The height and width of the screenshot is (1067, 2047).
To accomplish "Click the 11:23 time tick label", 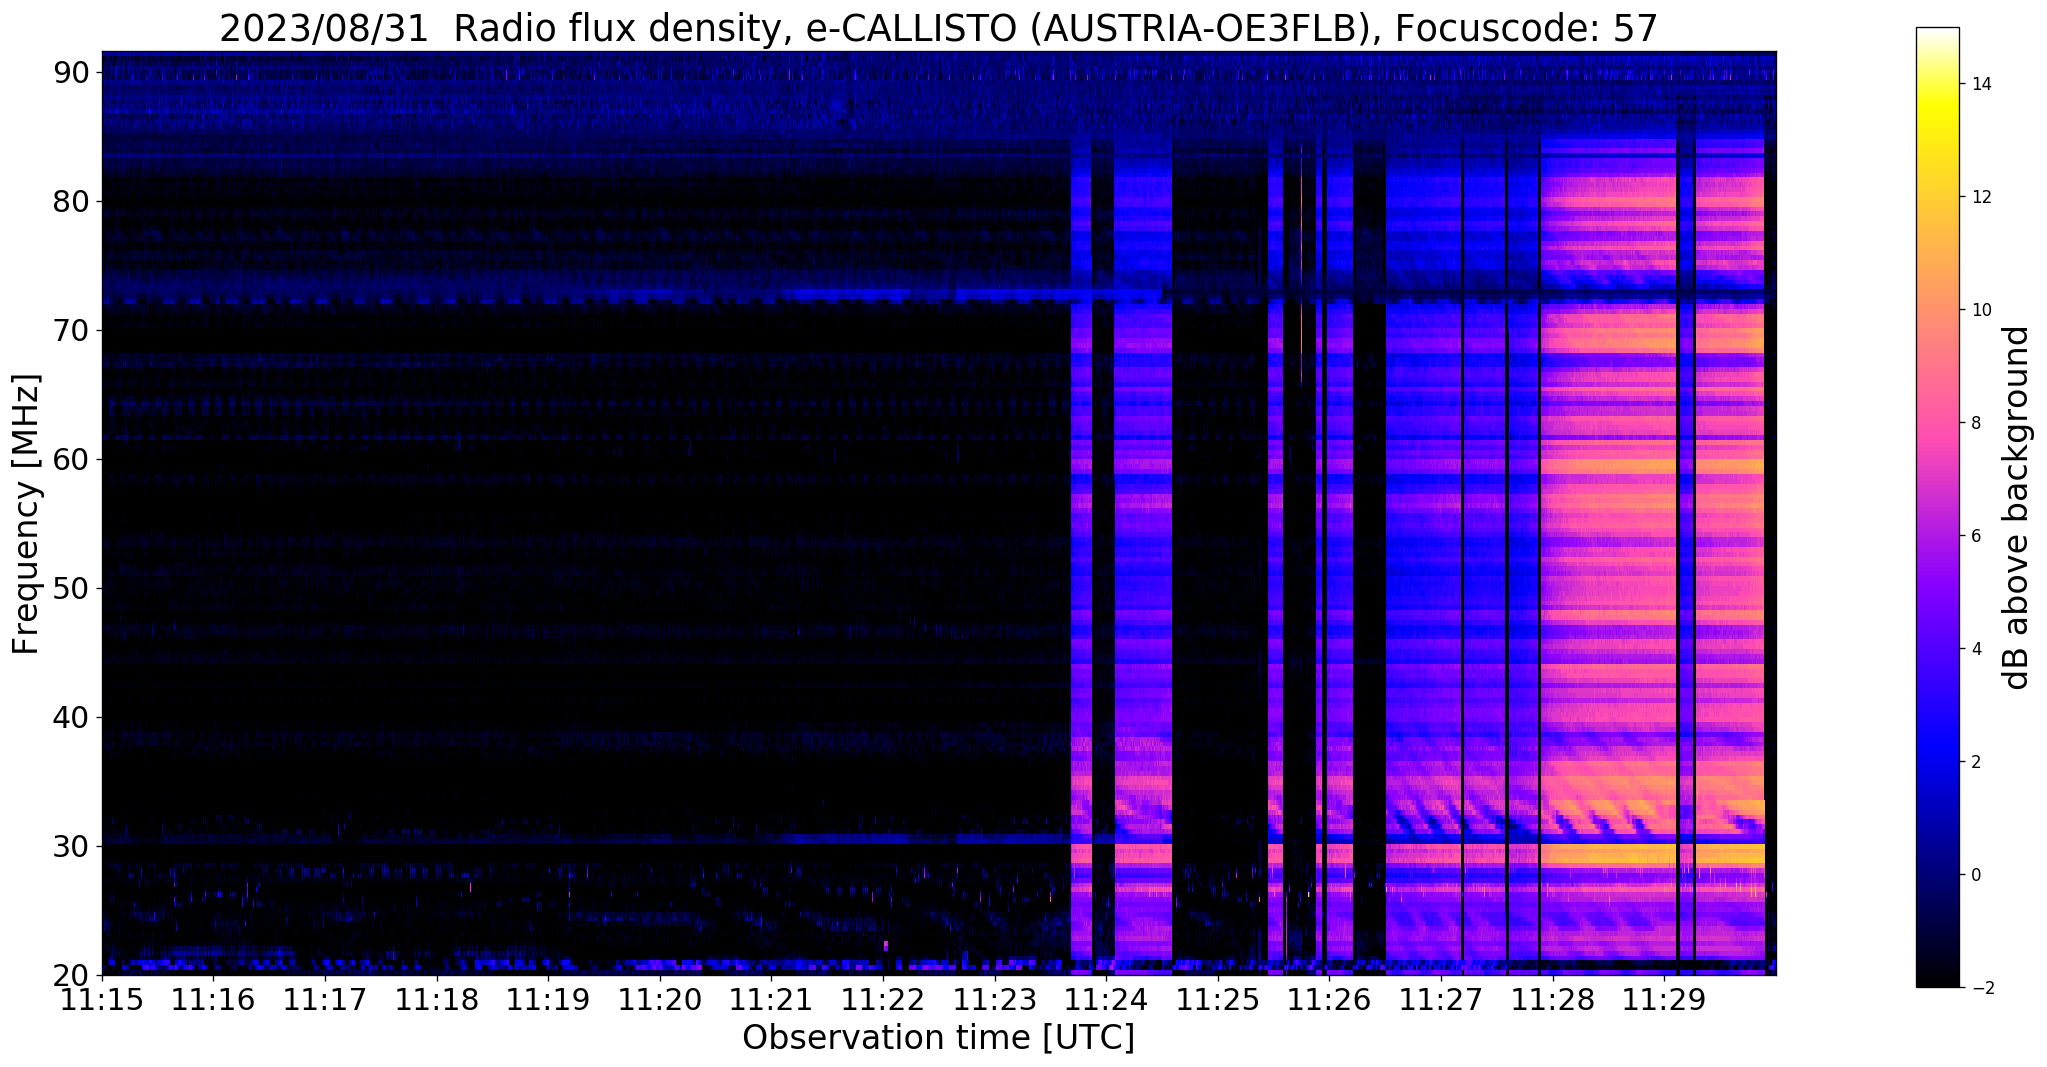I will click(x=995, y=1000).
